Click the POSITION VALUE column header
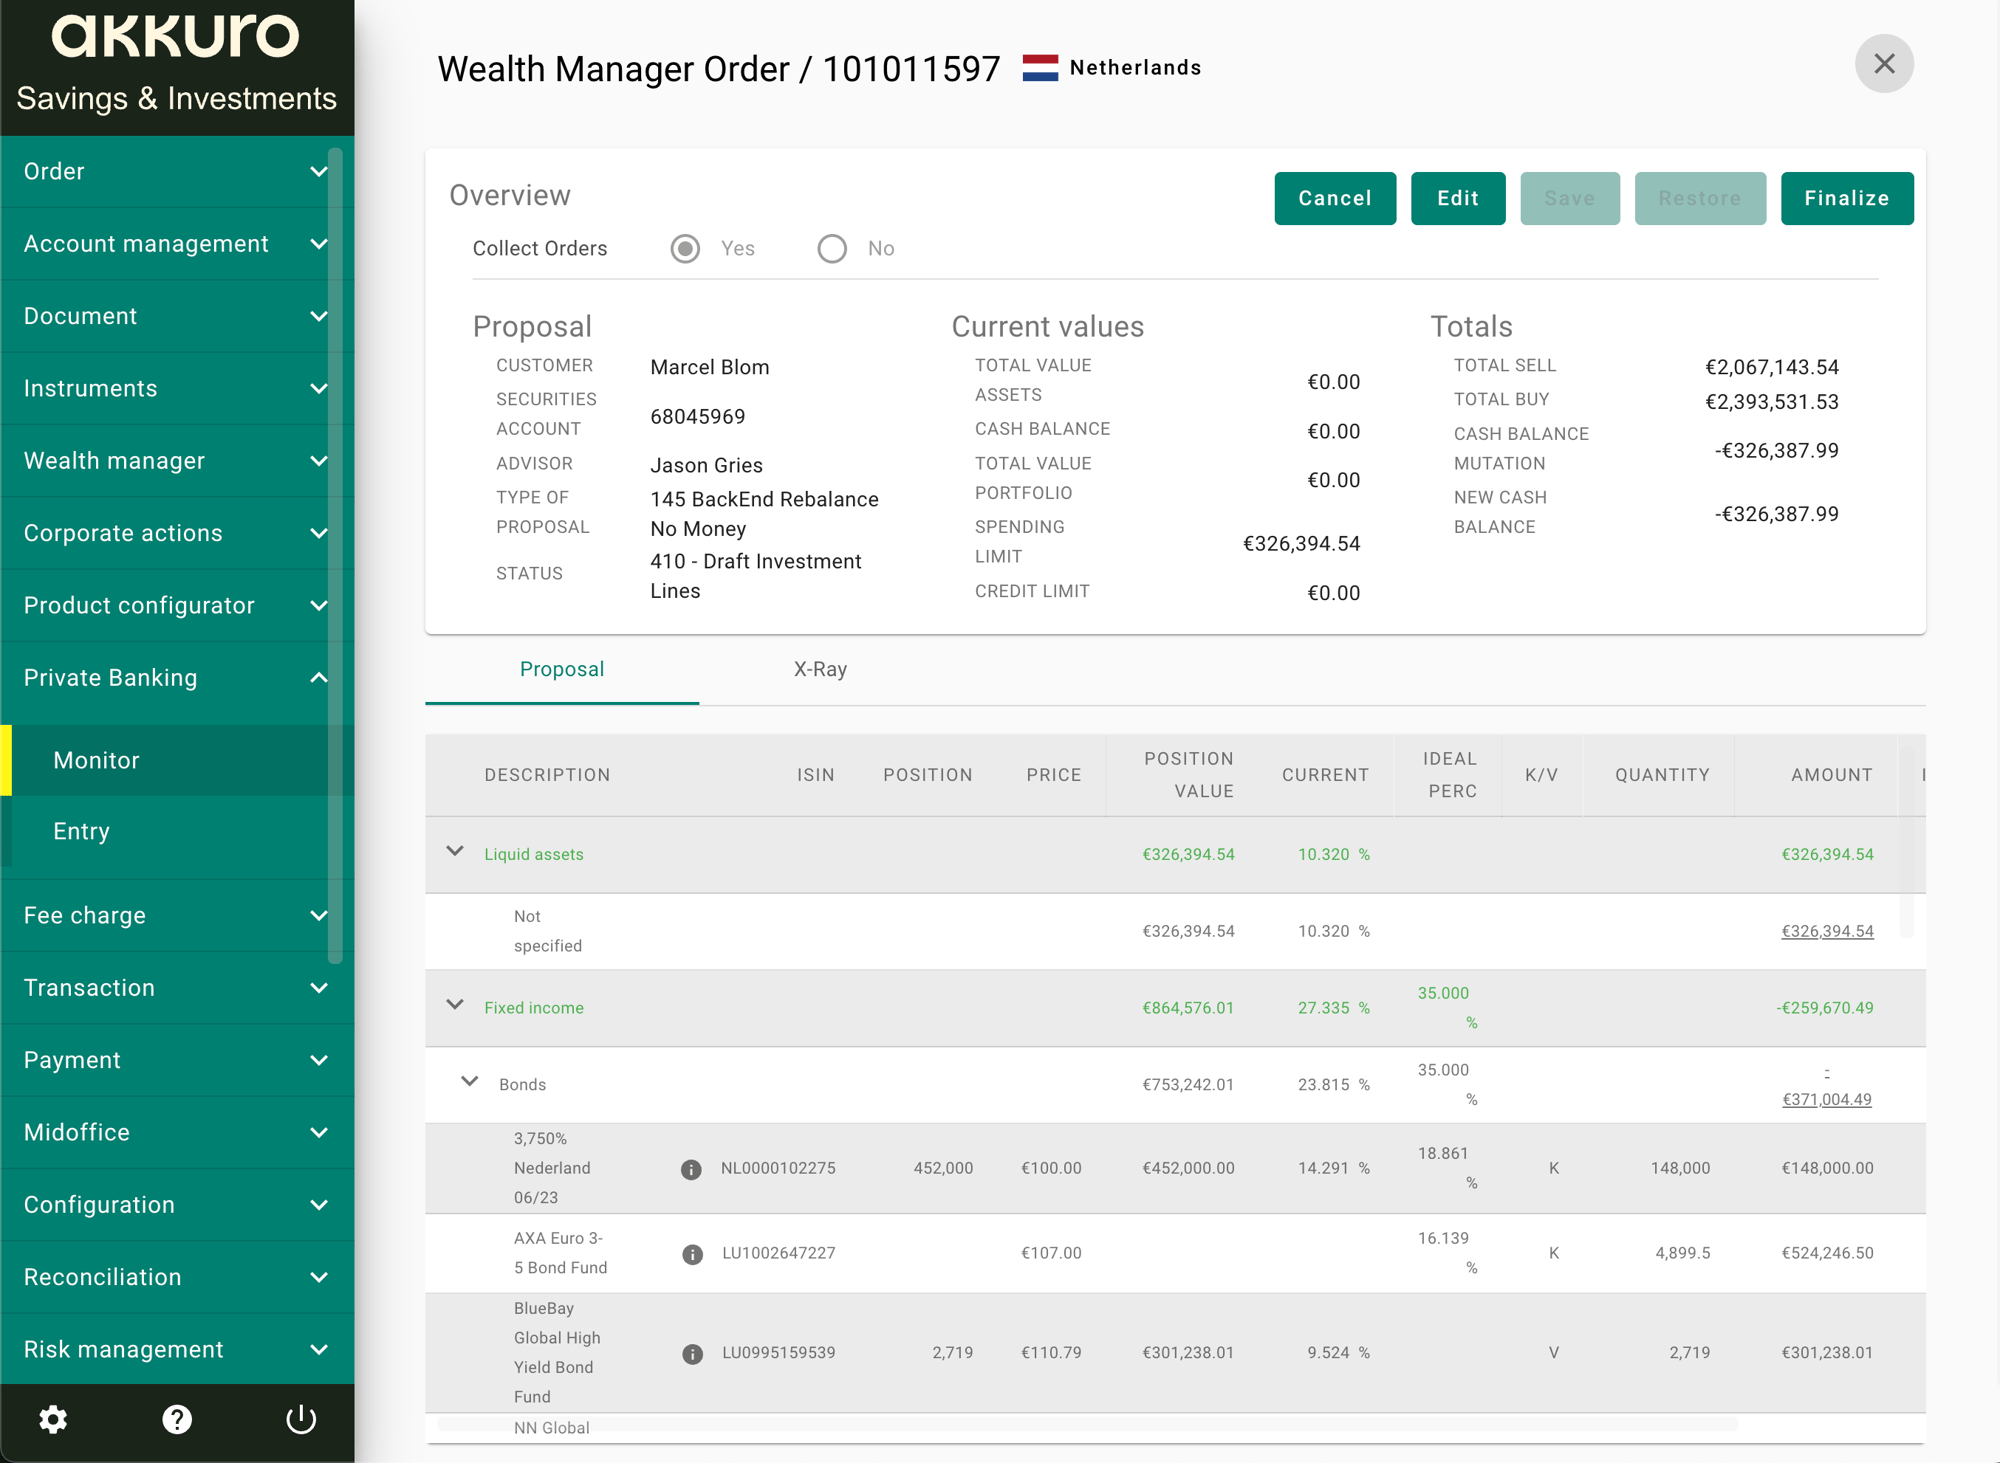 pyautogui.click(x=1189, y=775)
